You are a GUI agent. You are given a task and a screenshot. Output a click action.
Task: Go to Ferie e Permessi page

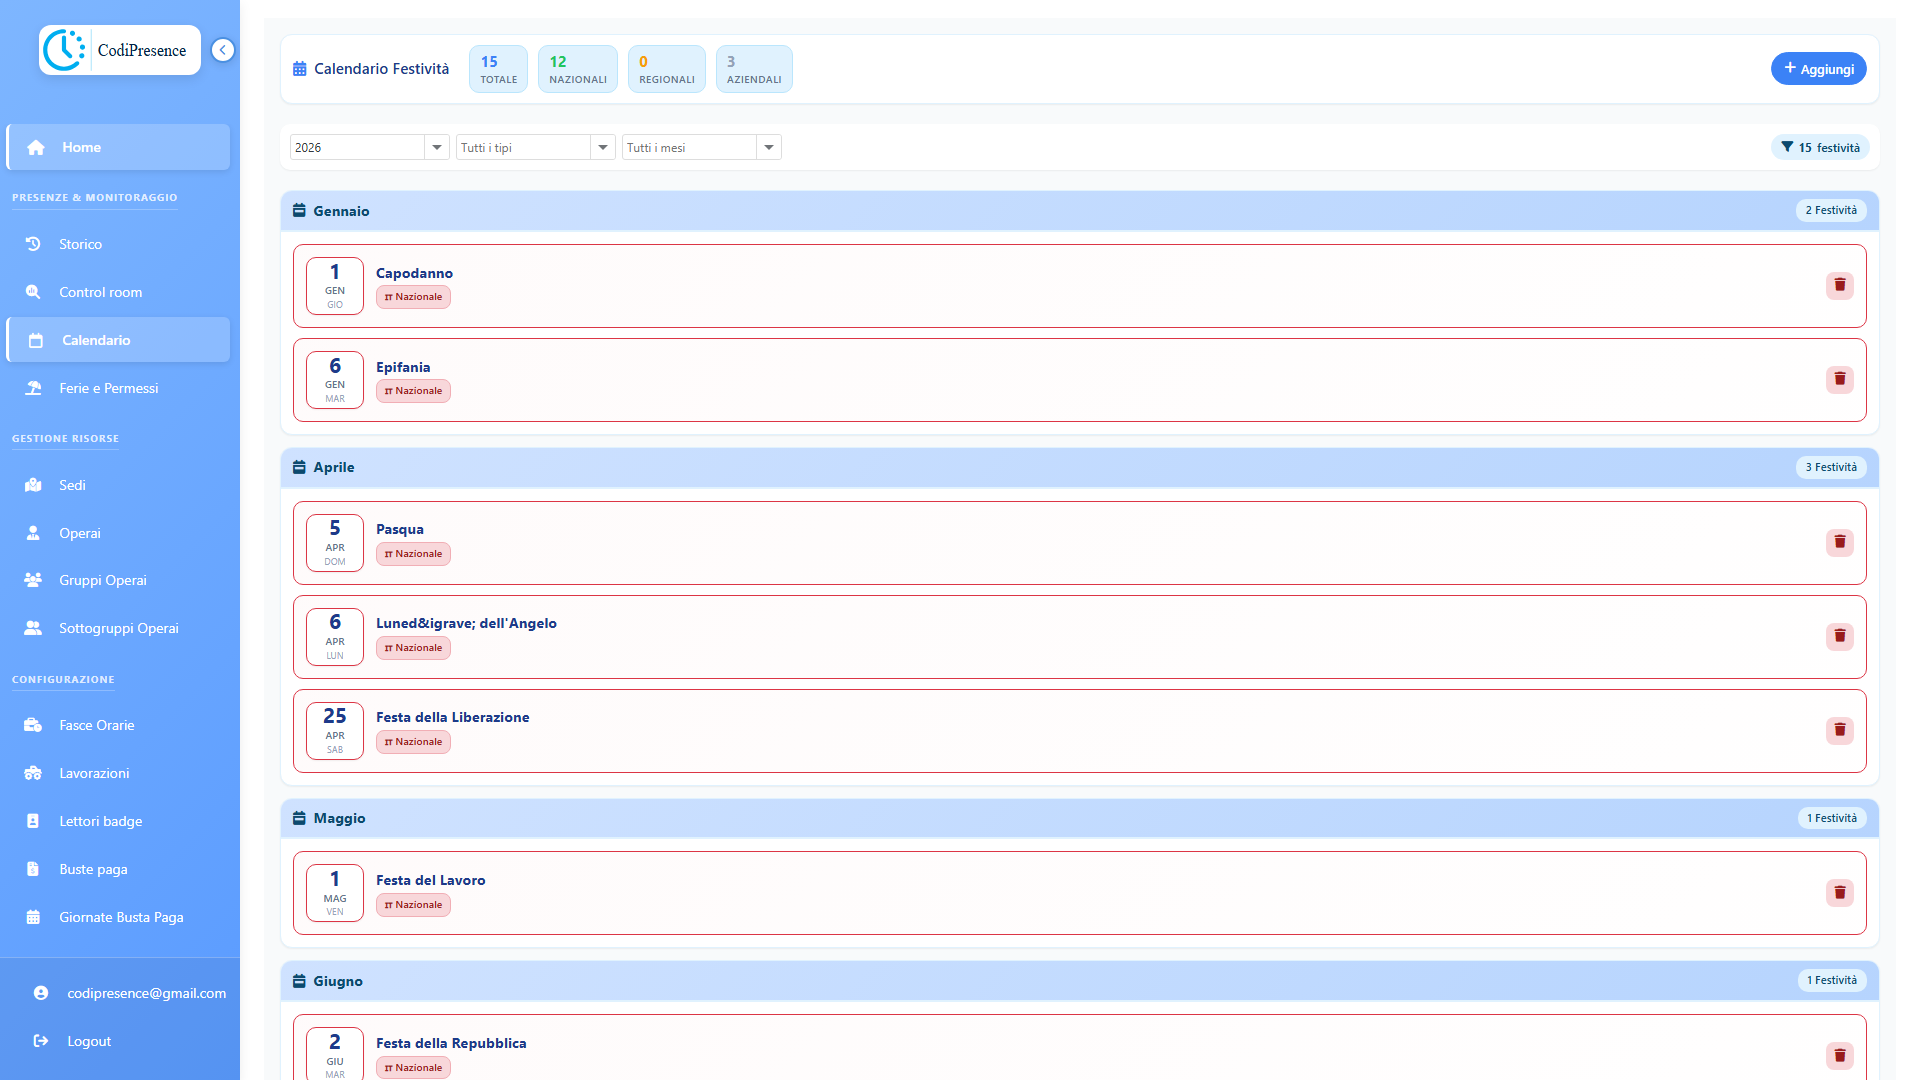point(108,388)
